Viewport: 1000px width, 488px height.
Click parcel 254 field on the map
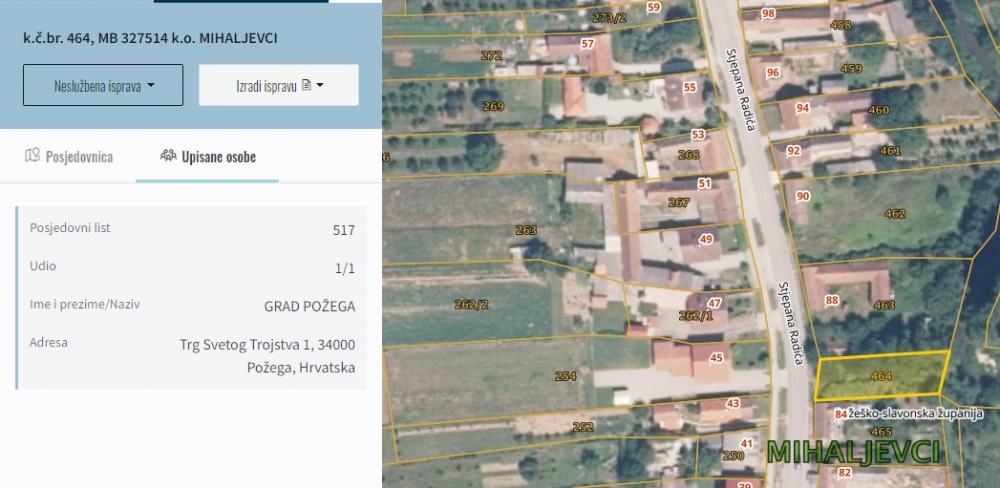point(566,376)
